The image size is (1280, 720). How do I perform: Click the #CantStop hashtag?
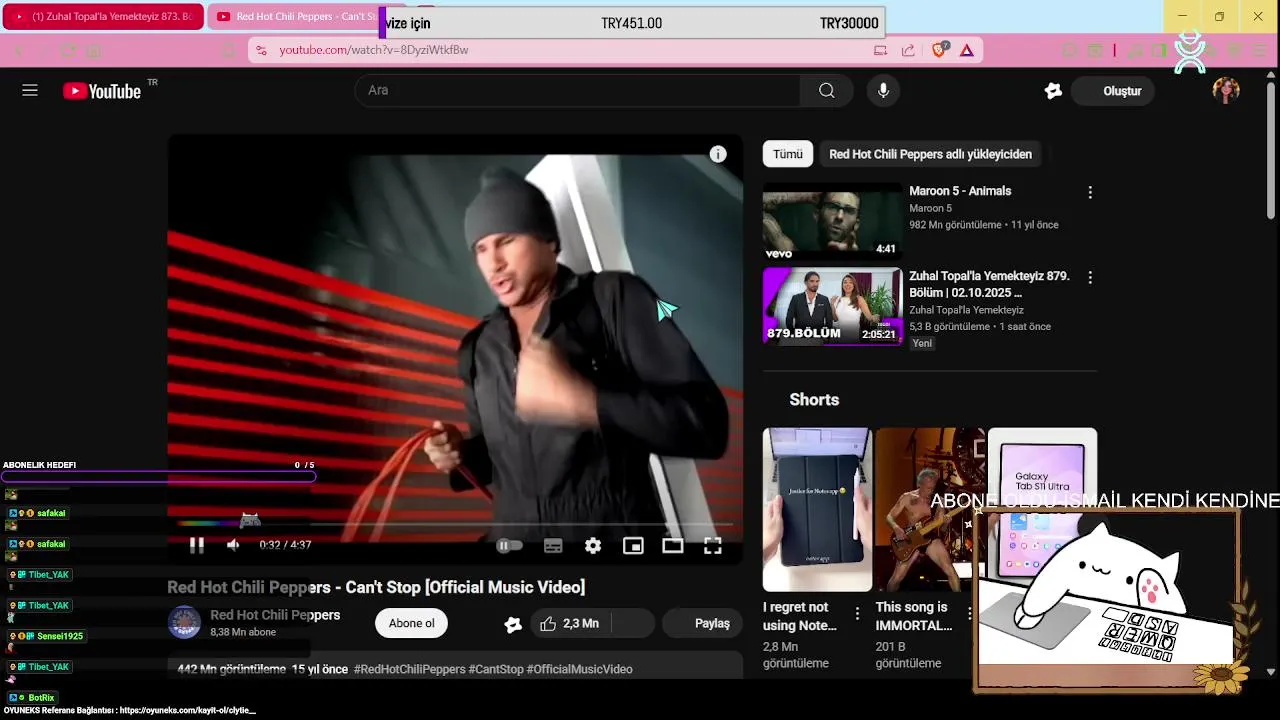tap(496, 669)
